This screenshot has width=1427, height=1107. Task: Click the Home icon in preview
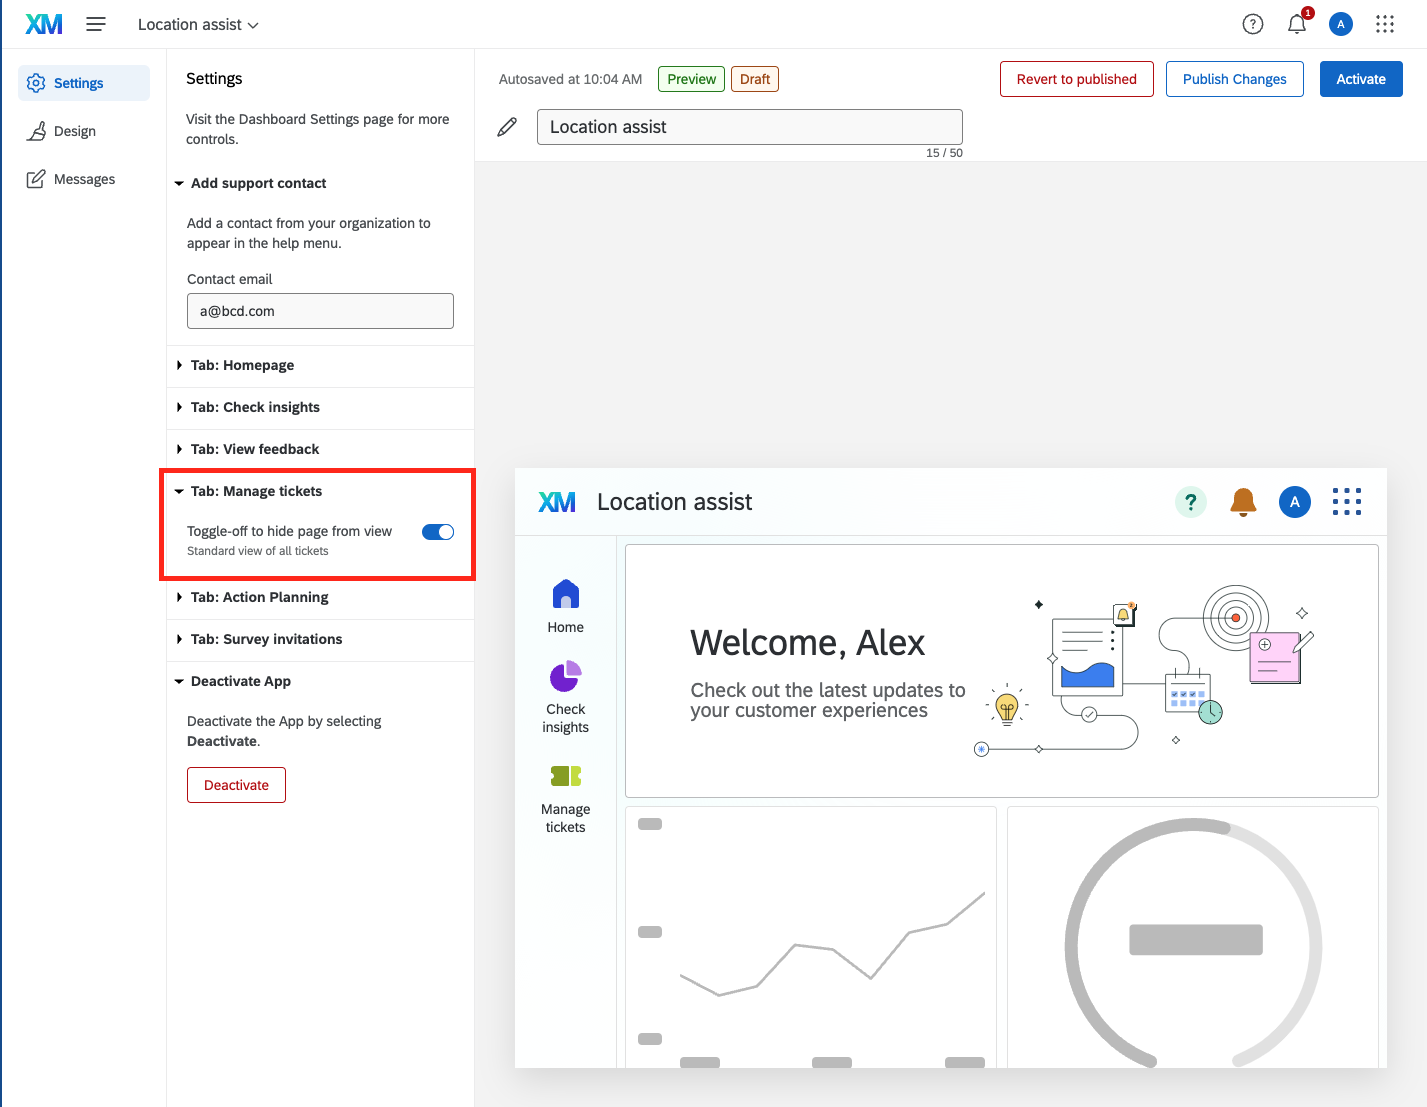[566, 594]
